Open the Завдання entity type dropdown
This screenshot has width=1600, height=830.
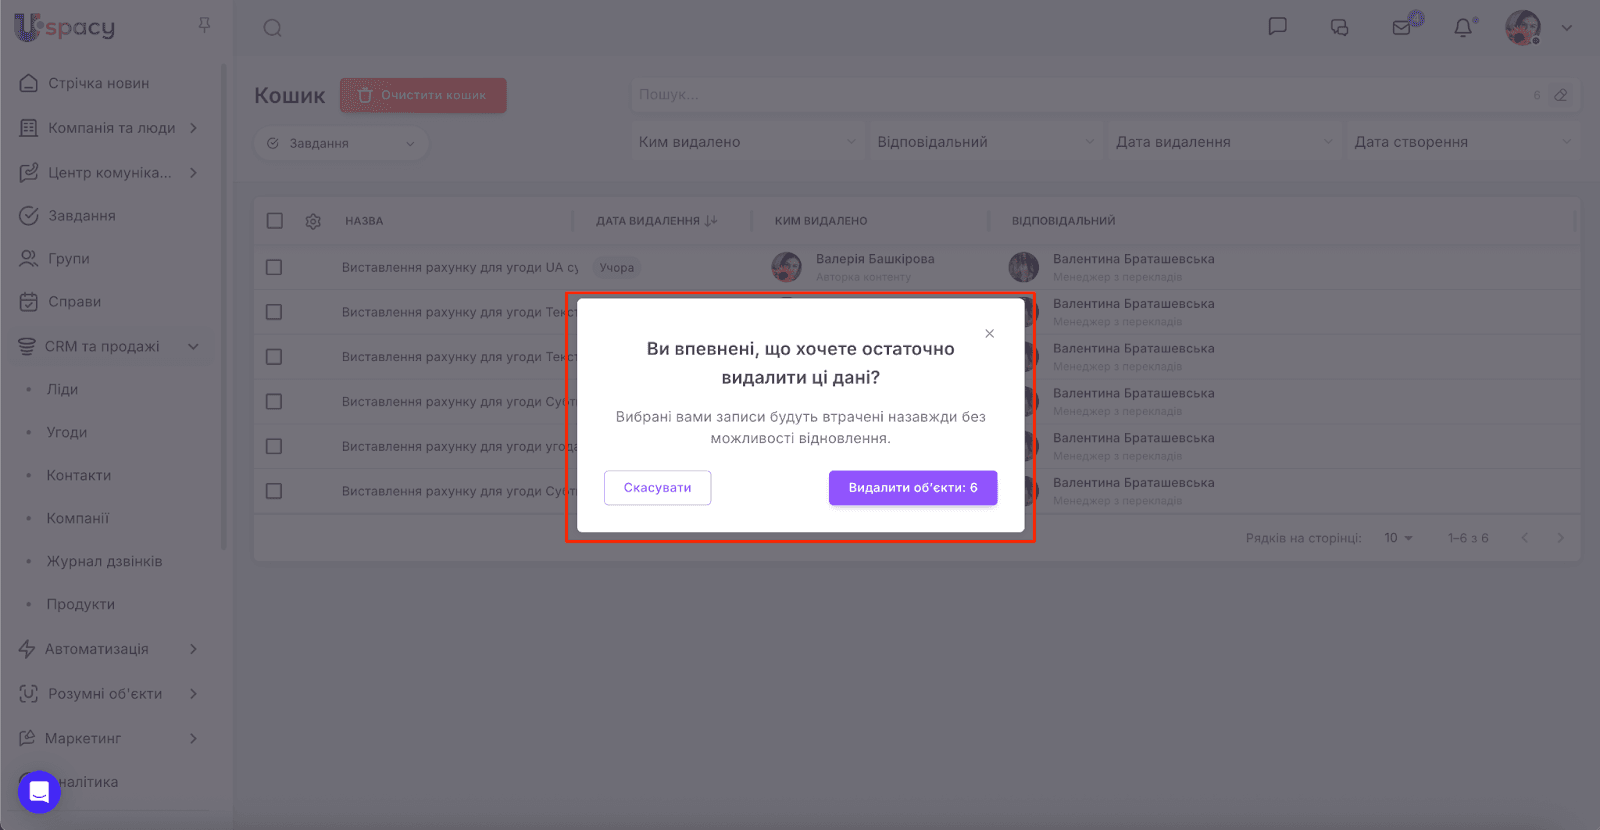(x=341, y=144)
